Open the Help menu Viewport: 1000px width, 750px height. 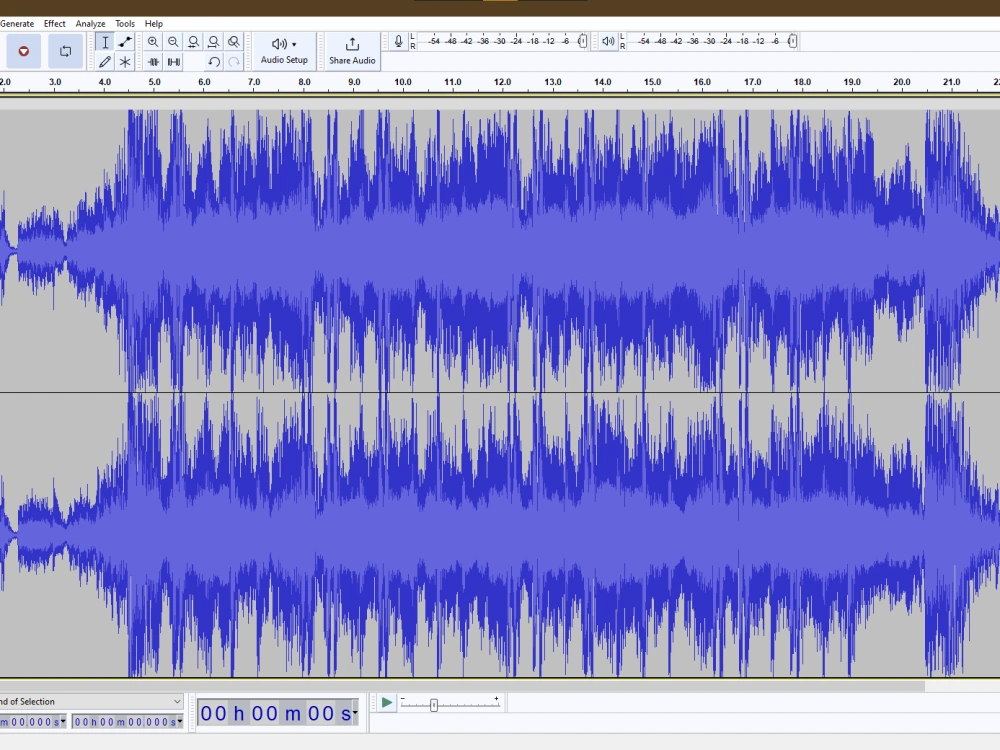(x=154, y=24)
